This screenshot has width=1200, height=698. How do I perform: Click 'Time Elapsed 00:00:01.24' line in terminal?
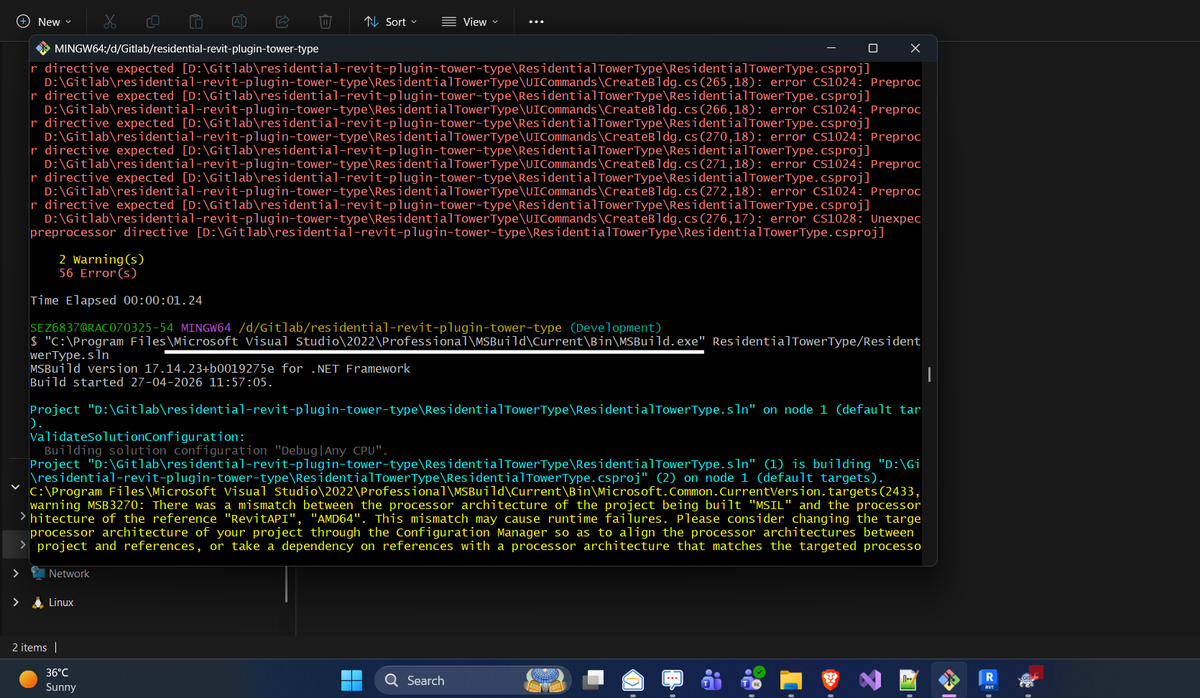(x=116, y=300)
